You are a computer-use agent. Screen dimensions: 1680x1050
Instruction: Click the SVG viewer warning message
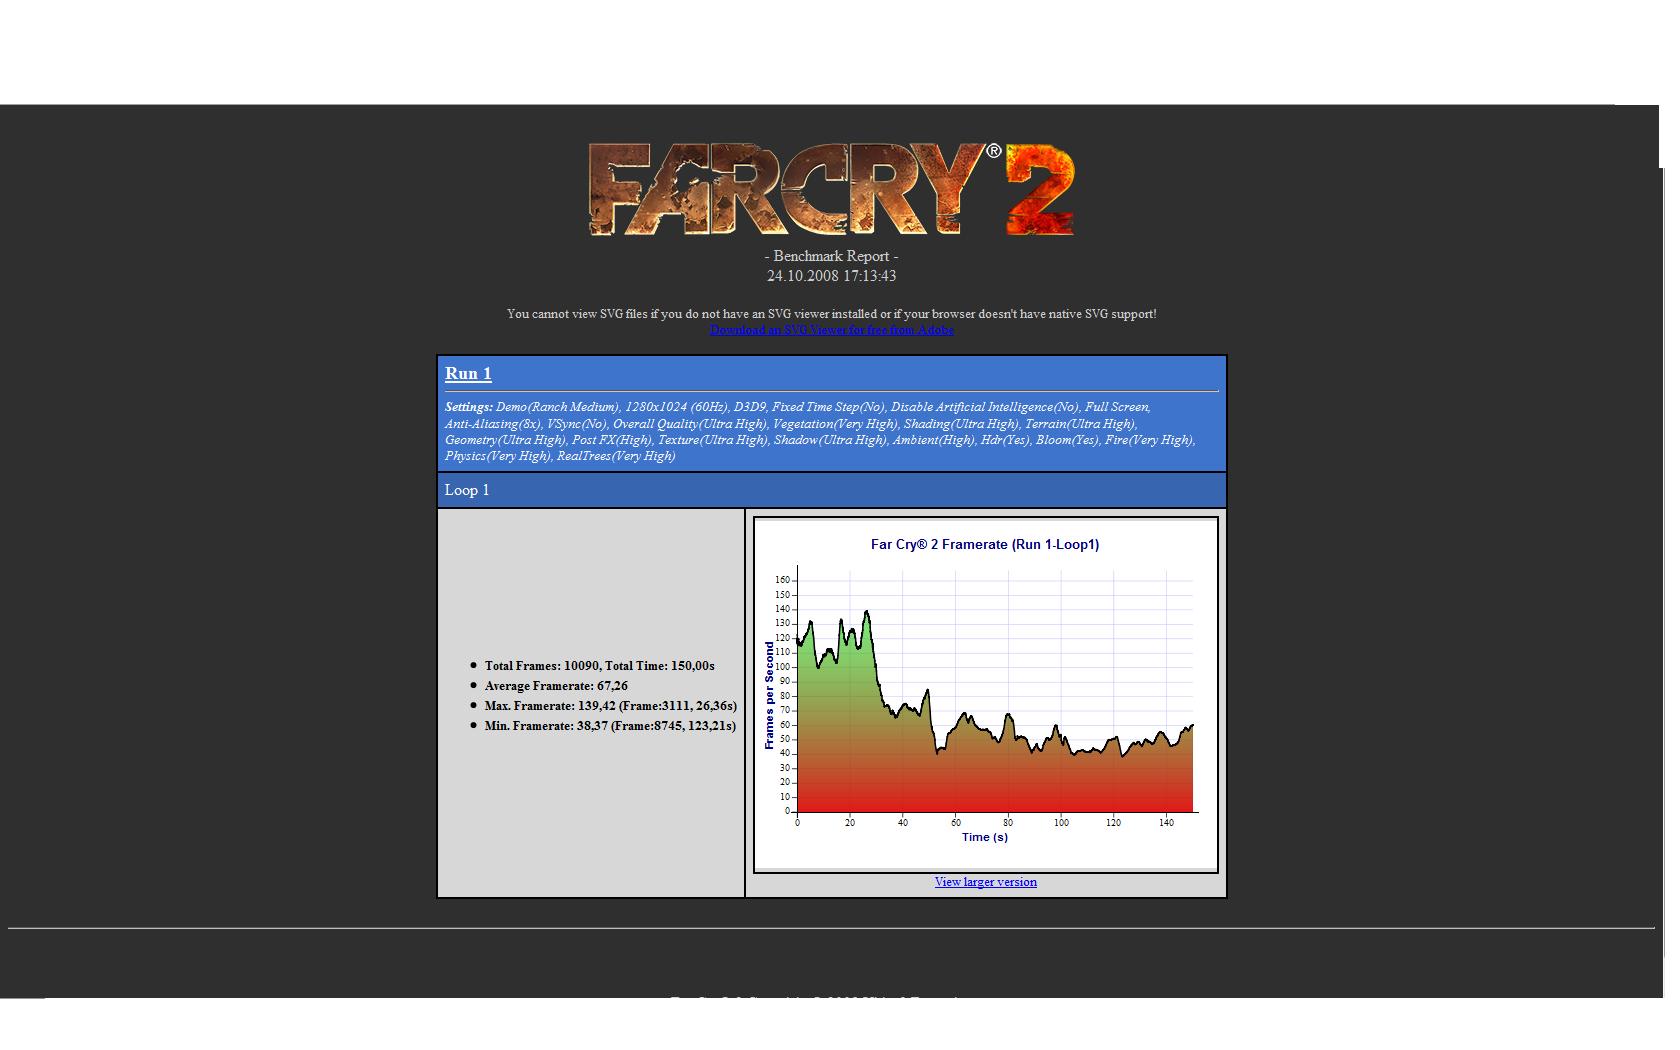coord(831,314)
